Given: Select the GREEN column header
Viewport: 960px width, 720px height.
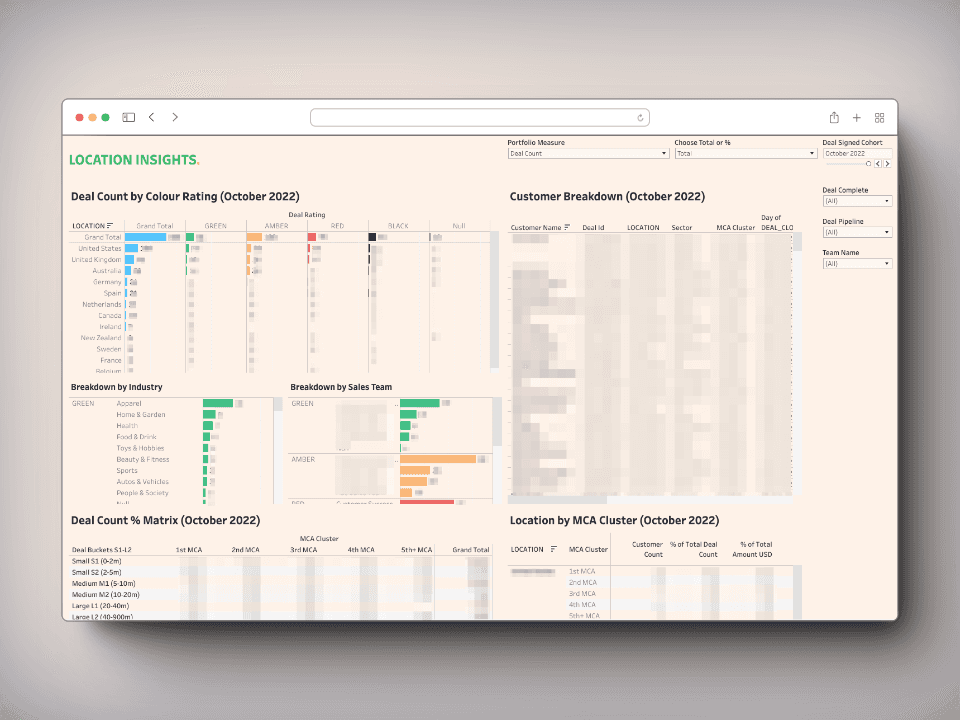Looking at the screenshot, I should 216,226.
